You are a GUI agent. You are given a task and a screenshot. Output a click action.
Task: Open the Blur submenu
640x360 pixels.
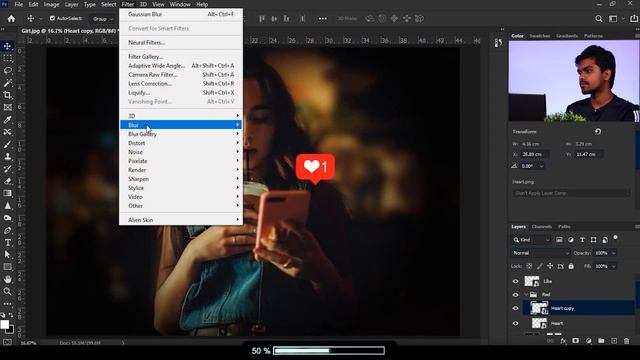(181, 125)
